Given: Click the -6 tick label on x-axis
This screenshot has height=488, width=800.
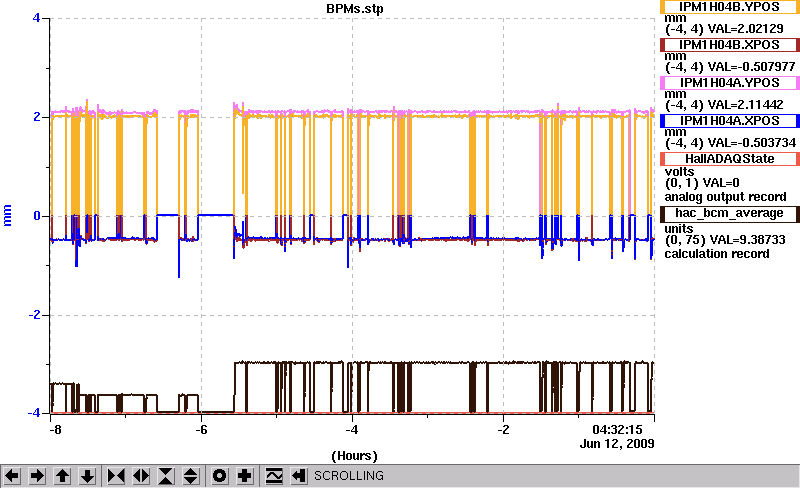Looking at the screenshot, I should (x=202, y=430).
